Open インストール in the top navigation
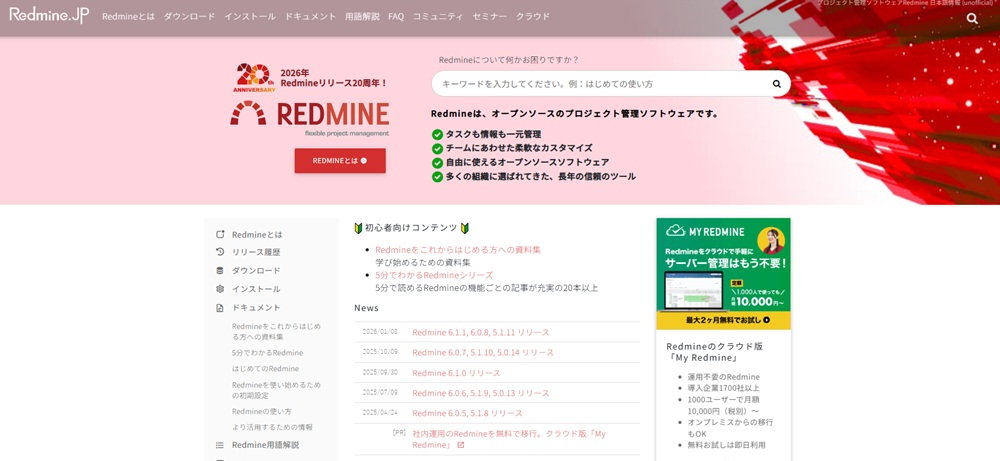The width and height of the screenshot is (1000, 461). point(250,17)
